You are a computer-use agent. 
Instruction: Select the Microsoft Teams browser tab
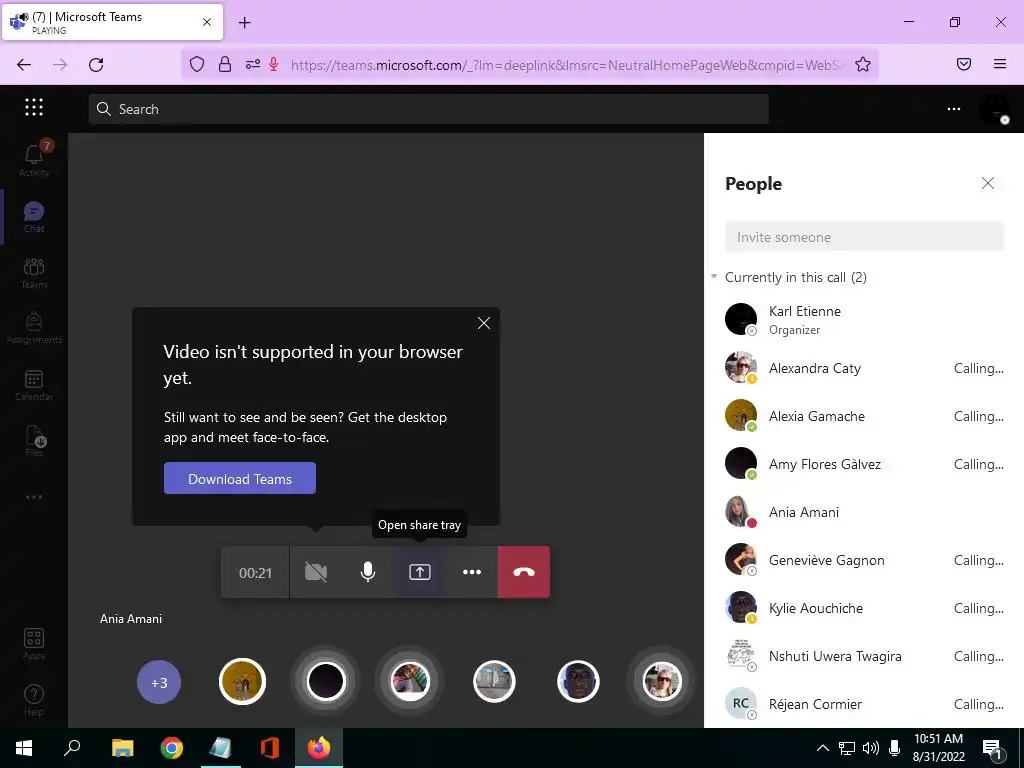[112, 22]
